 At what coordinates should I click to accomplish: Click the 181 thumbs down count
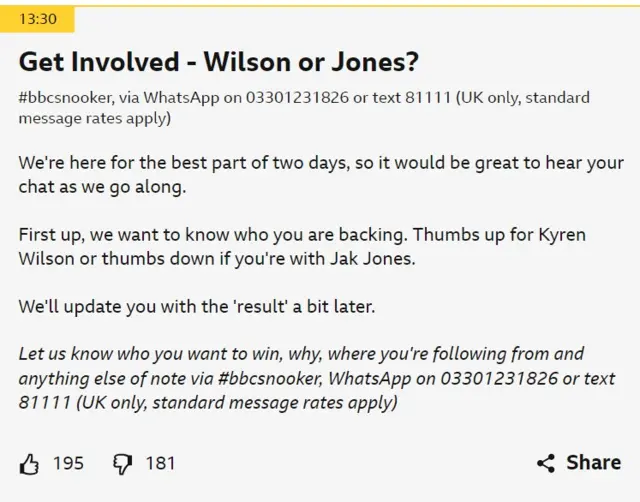160,463
